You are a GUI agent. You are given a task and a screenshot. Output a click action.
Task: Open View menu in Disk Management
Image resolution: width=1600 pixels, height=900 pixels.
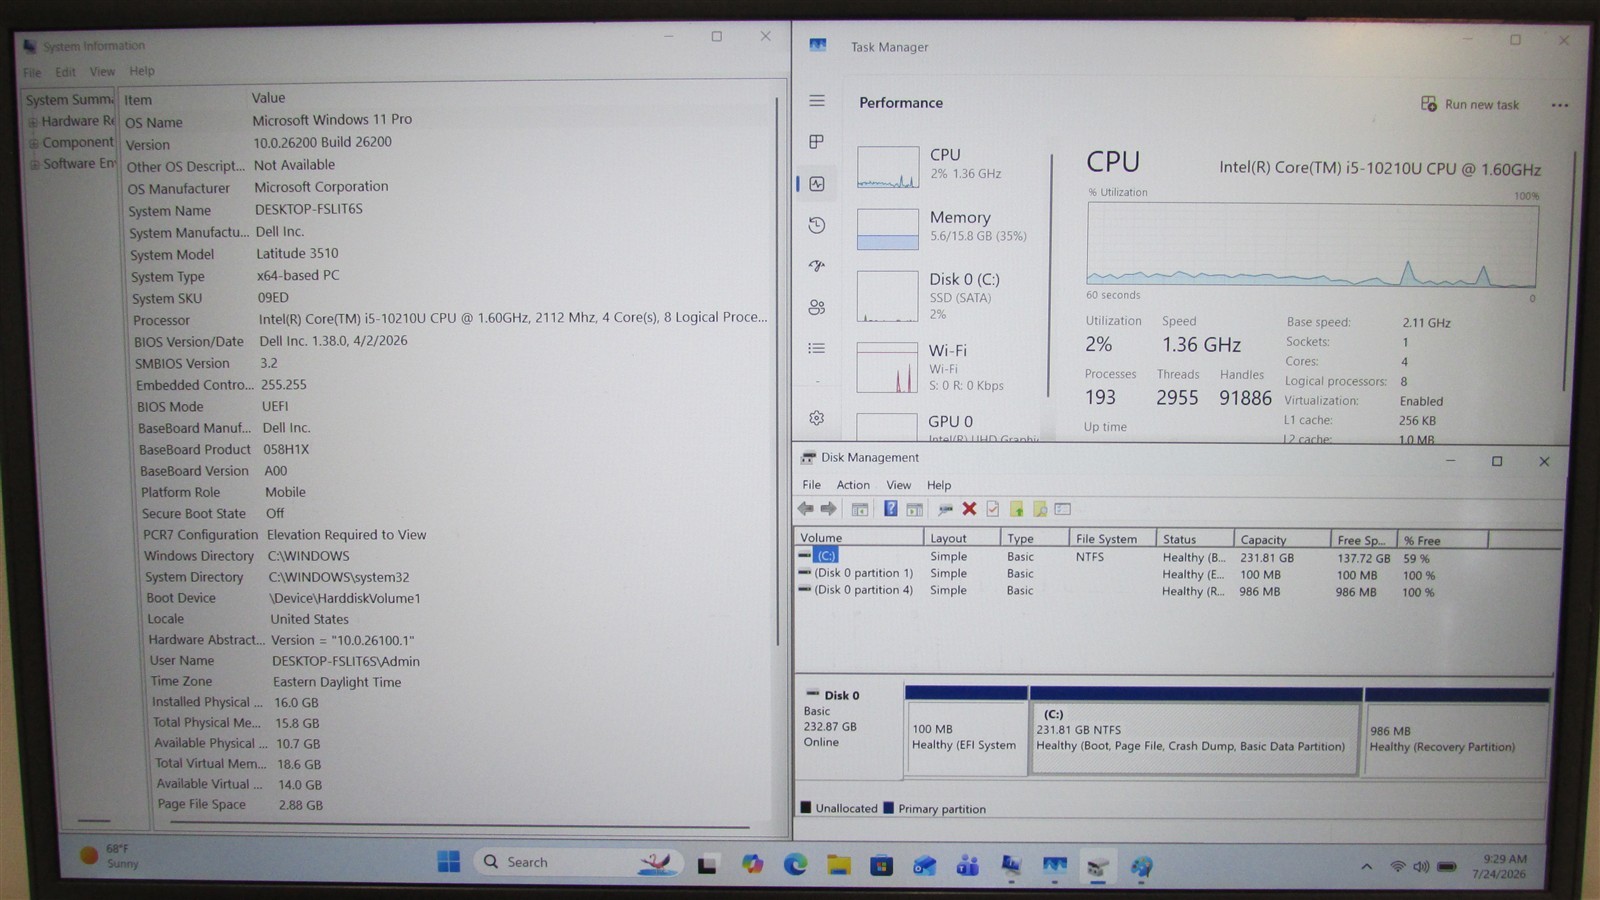(898, 485)
